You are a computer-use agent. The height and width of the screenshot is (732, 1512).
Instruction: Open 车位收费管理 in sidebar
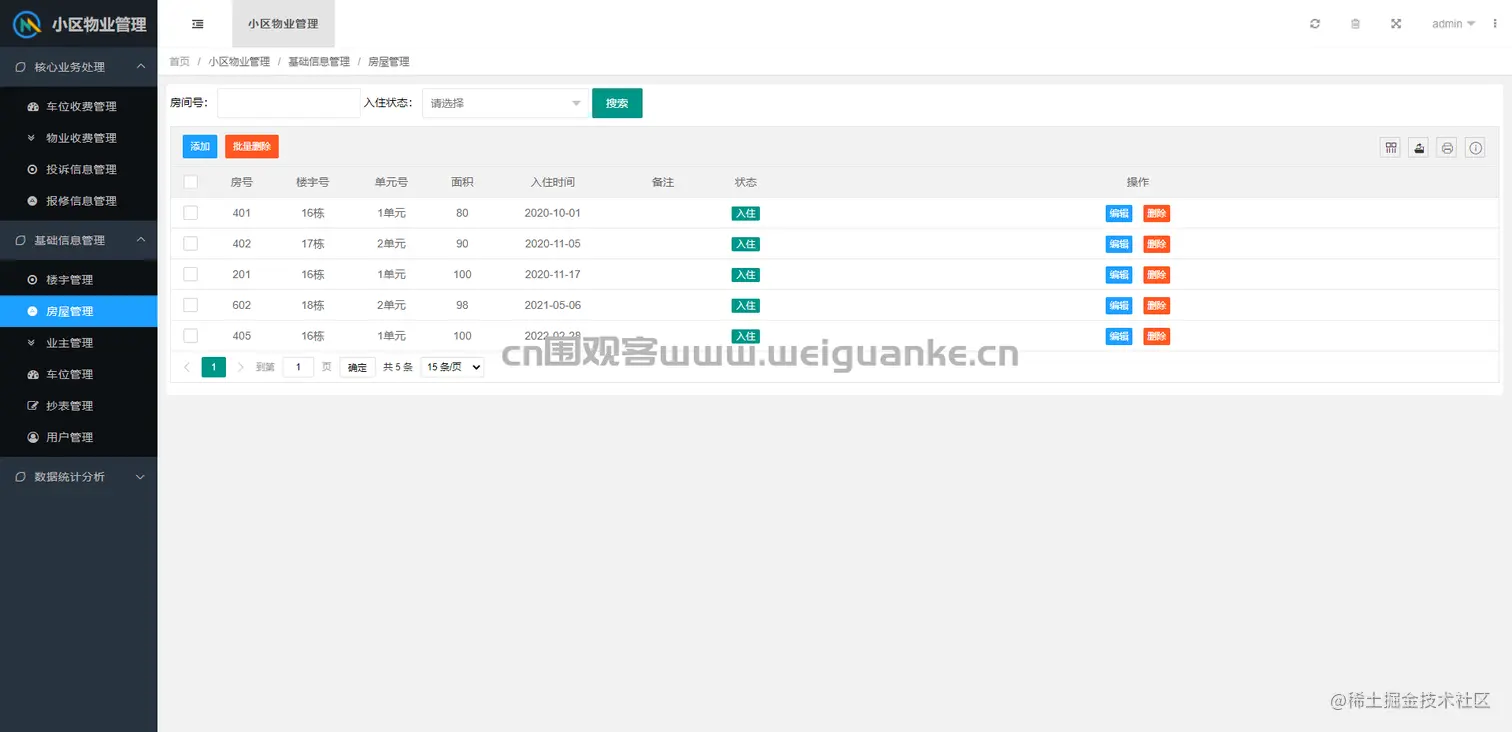[78, 107]
